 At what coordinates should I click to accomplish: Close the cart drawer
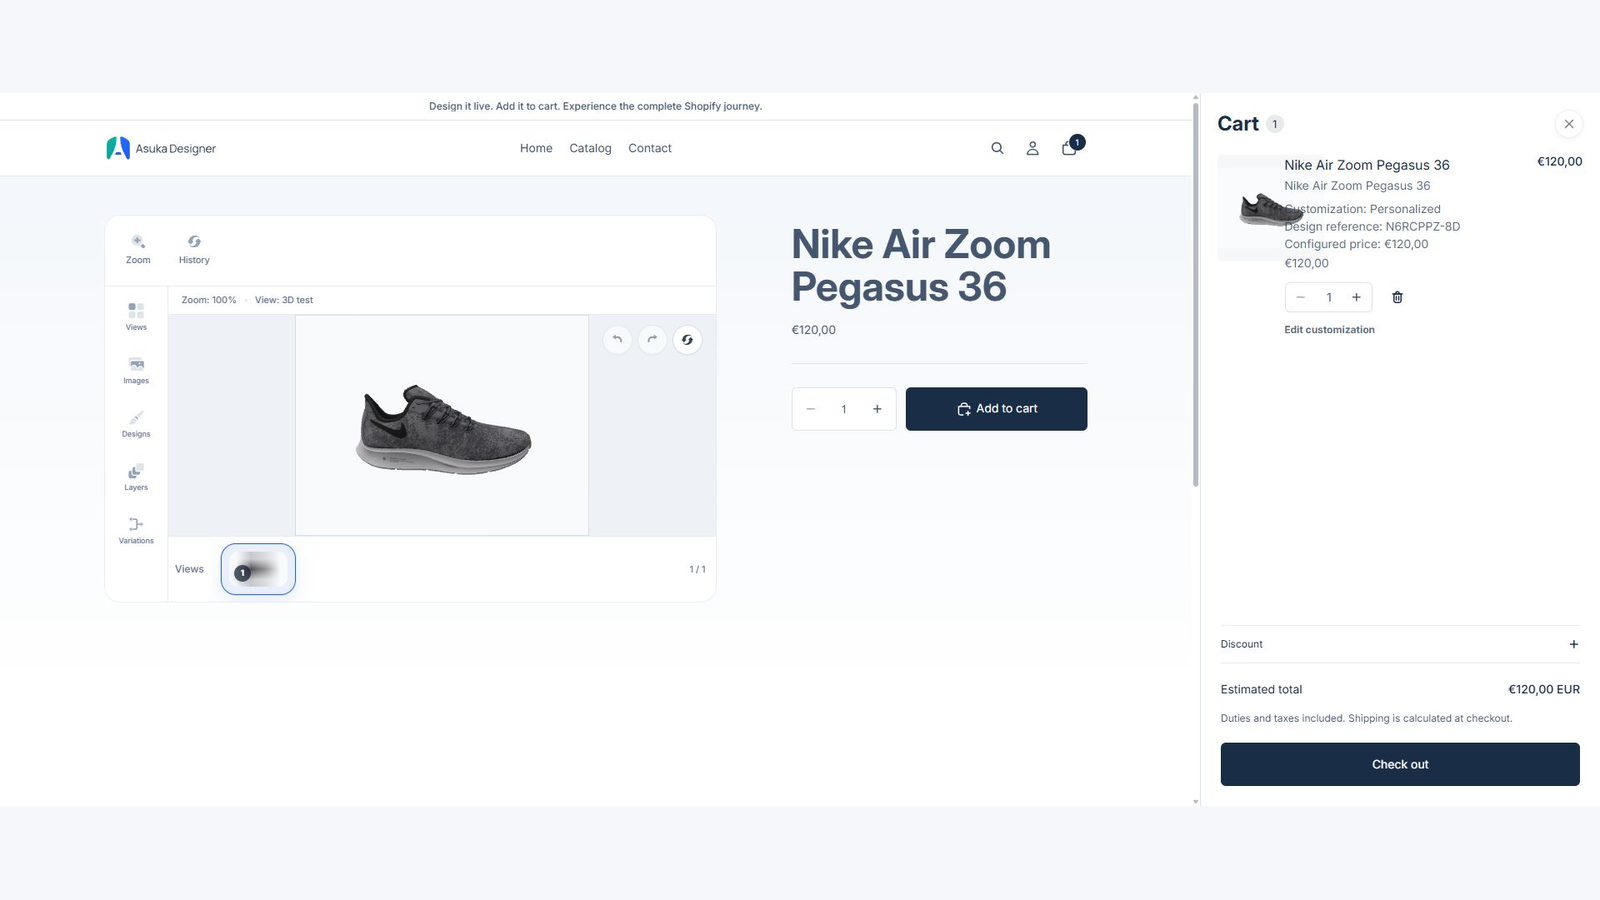coord(1569,124)
